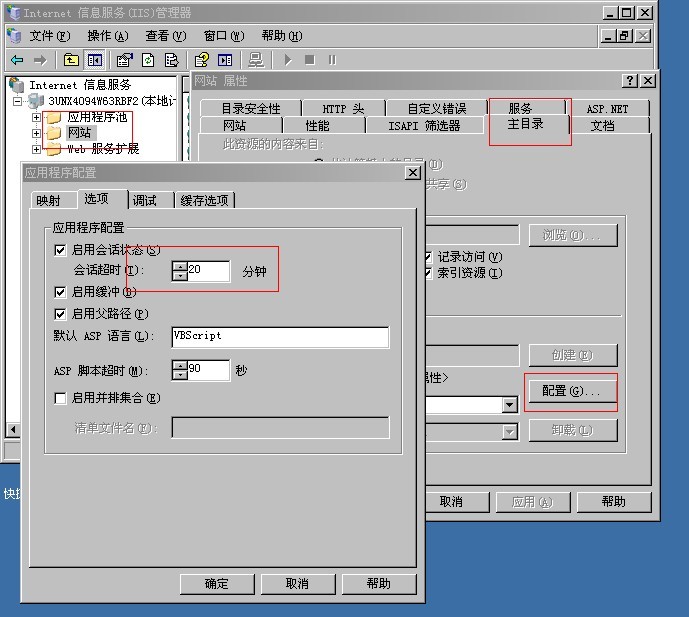Image resolution: width=689 pixels, height=617 pixels.
Task: Click the Help toolbar icon
Action: (202, 60)
